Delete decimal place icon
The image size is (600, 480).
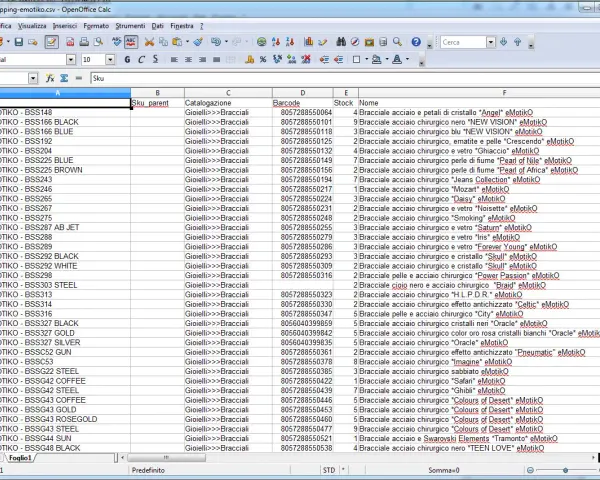[x=306, y=59]
